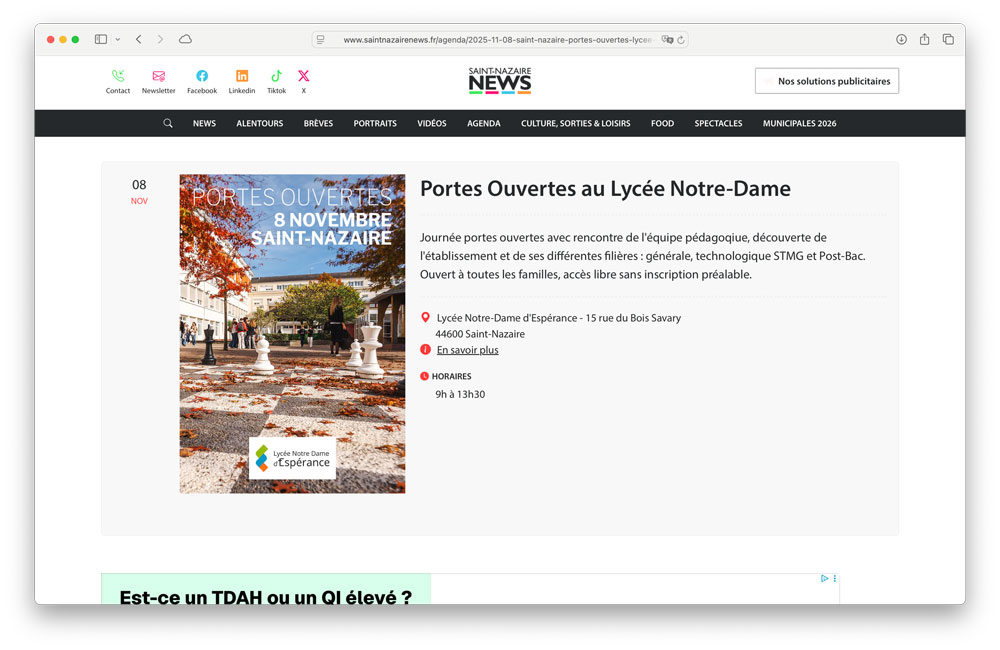Go back with the browser back arrow

click(x=138, y=39)
